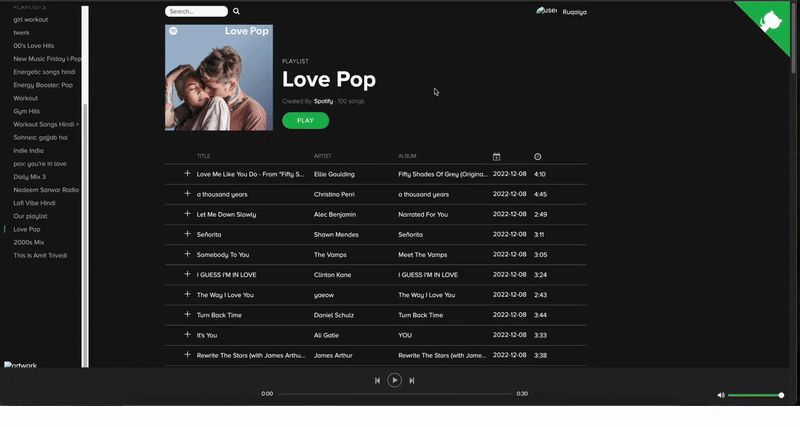Skip to the previous track

[x=377, y=380]
